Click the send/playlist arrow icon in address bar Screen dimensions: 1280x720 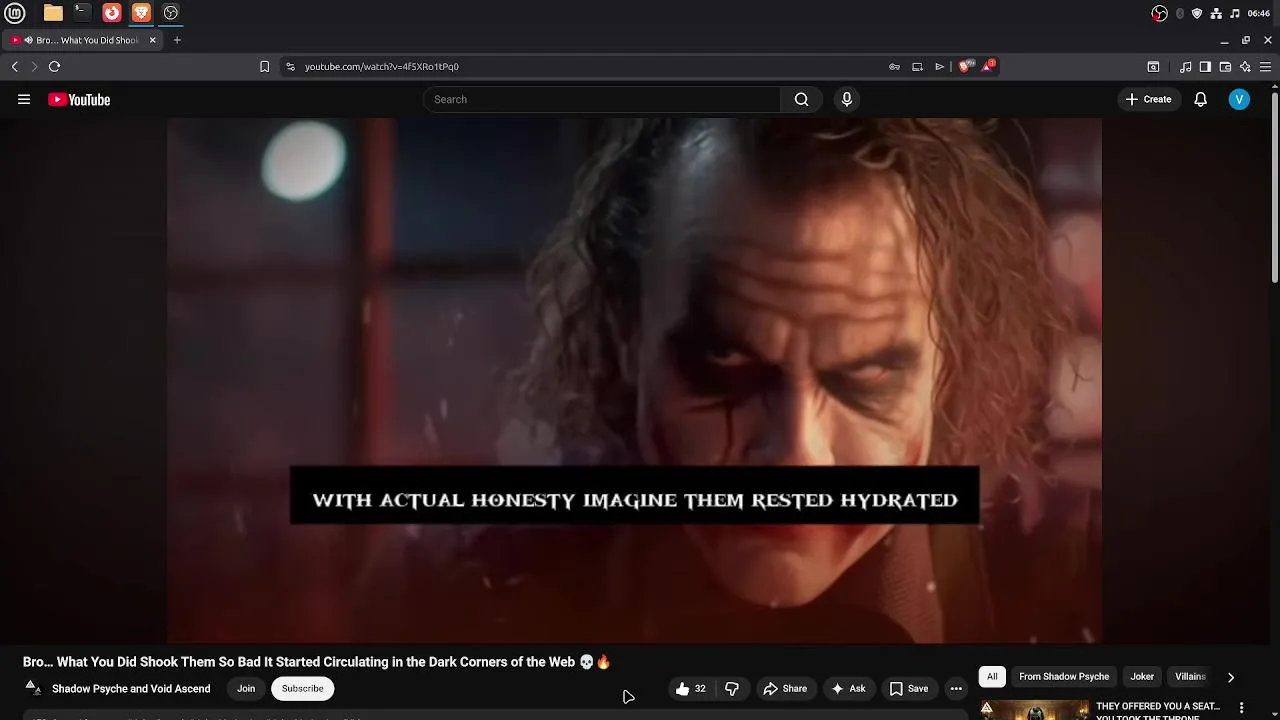(939, 66)
